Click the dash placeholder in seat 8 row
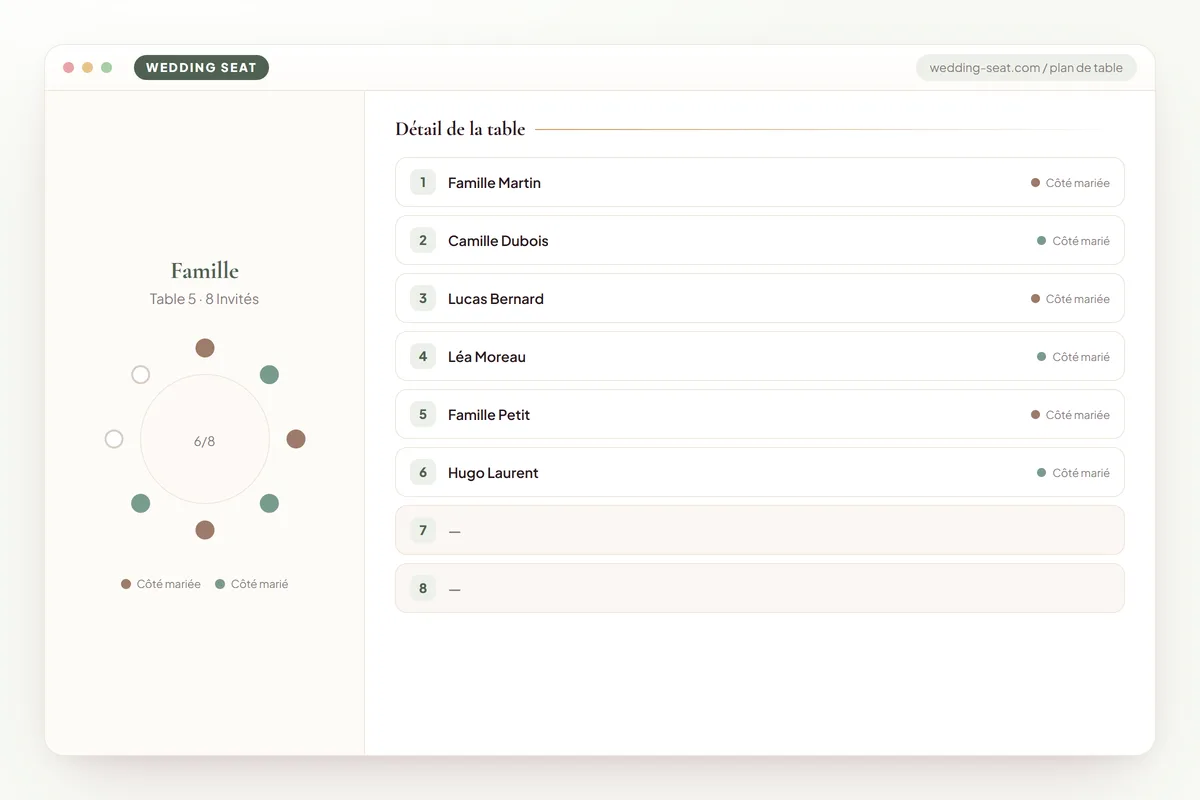The image size is (1200, 800). point(455,589)
